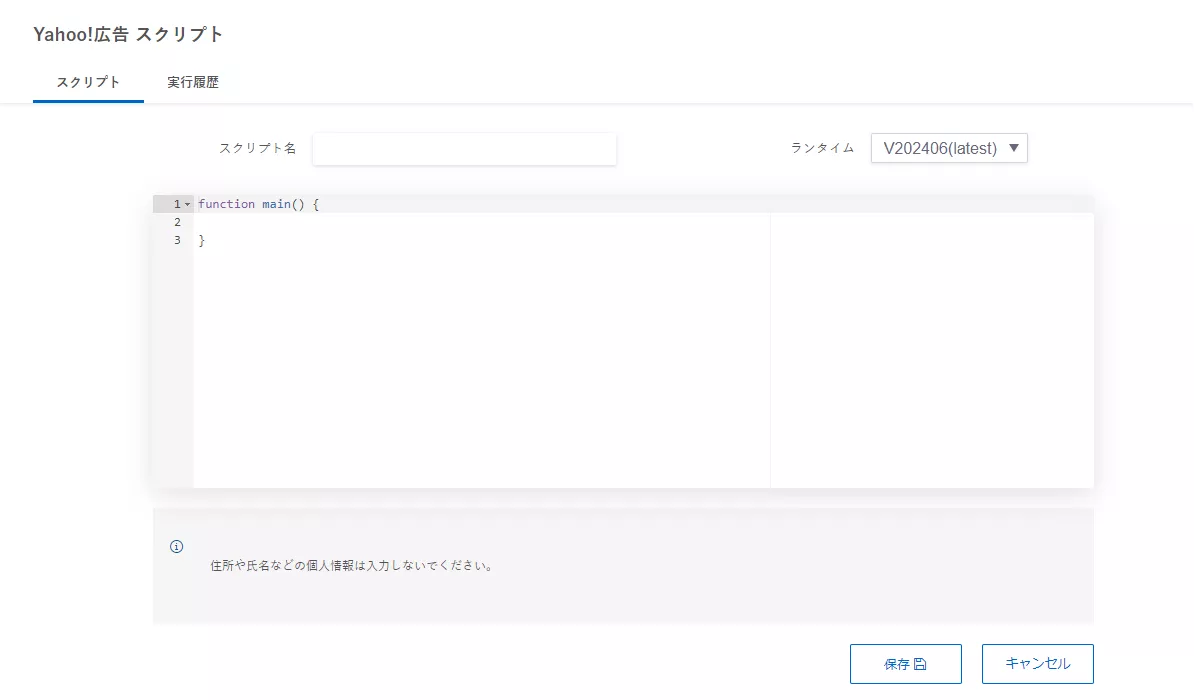This screenshot has width=1194, height=700.
Task: Click the info circle icon beside the notice
Action: pos(177,546)
